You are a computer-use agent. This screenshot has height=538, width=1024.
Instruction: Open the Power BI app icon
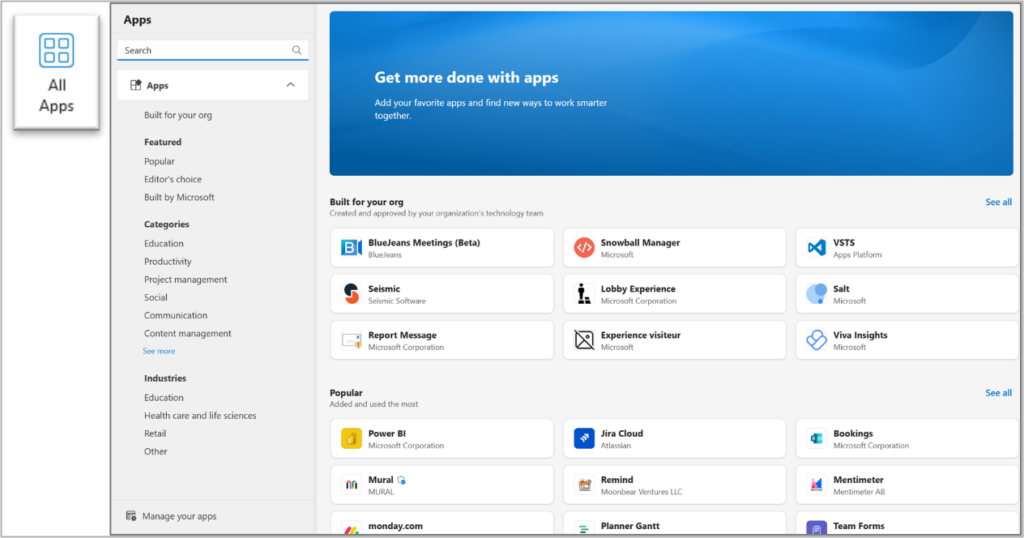click(351, 438)
